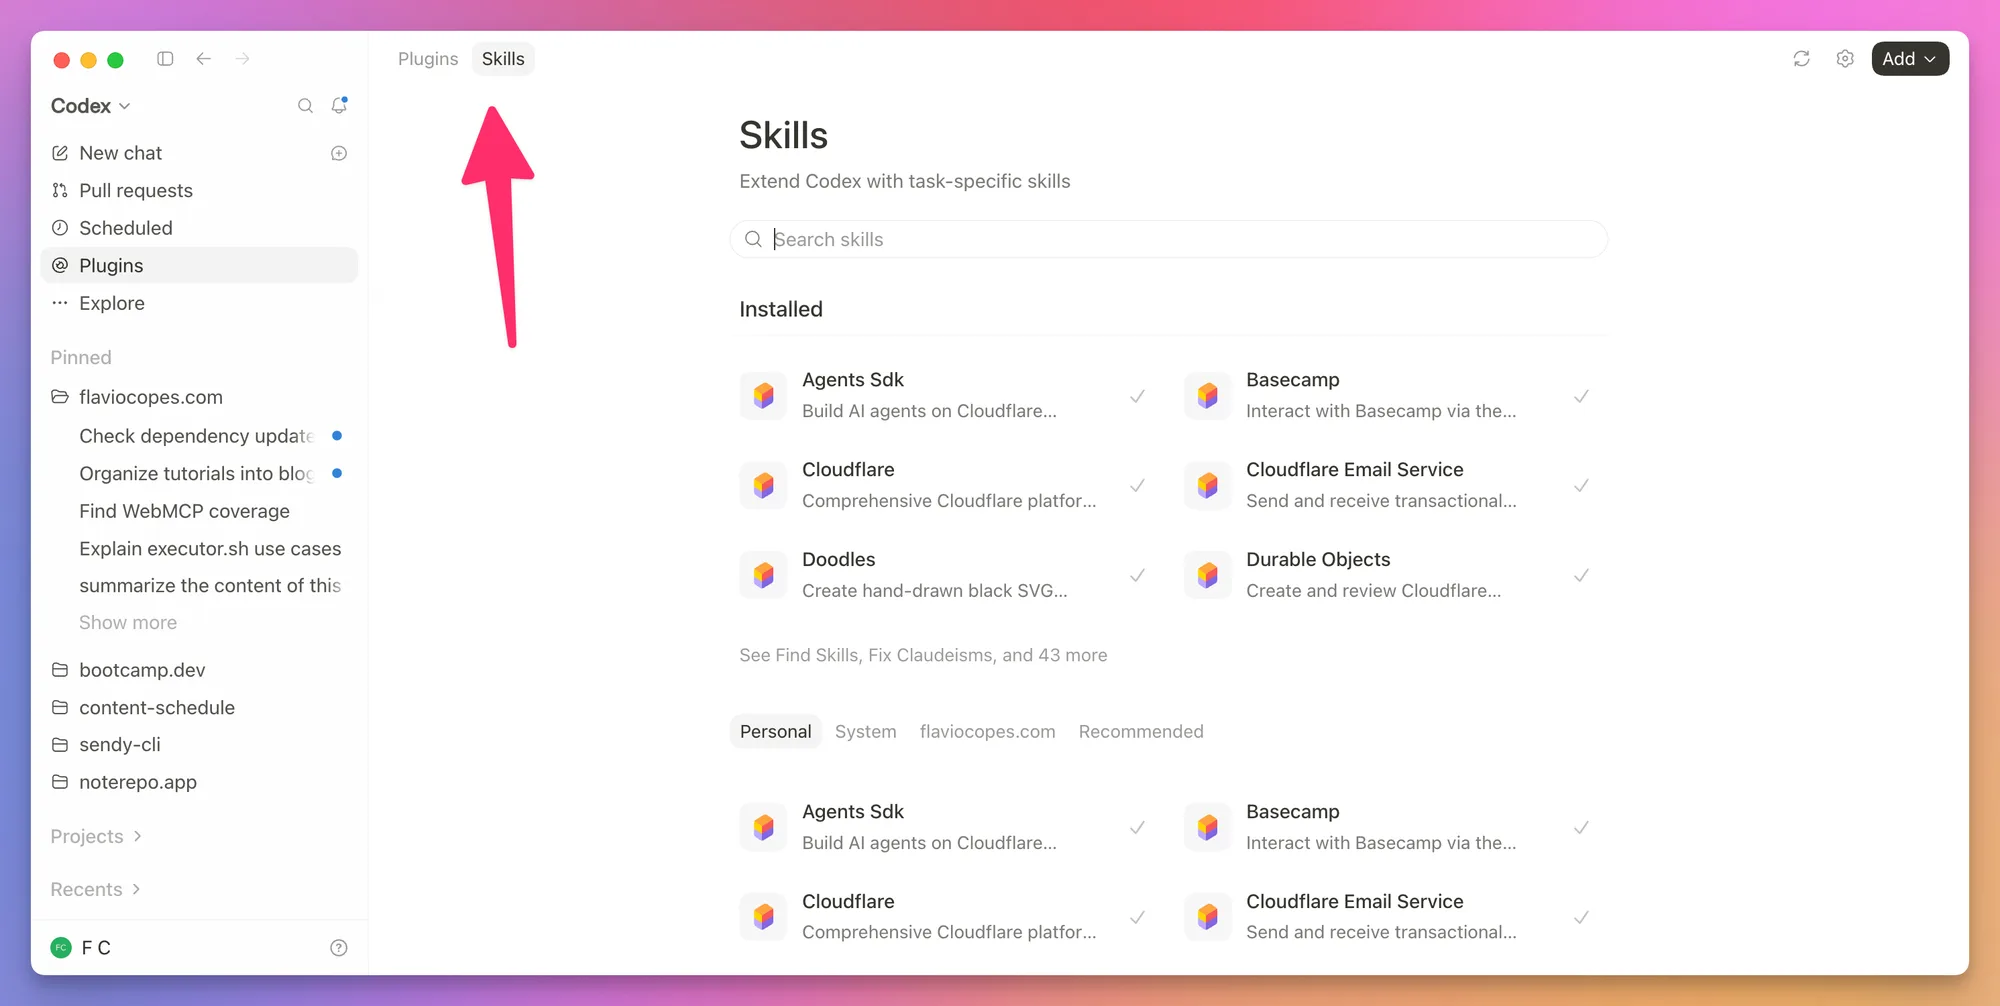The height and width of the screenshot is (1006, 2000).
Task: Click the noterepo.app folder icon
Action: 60,782
